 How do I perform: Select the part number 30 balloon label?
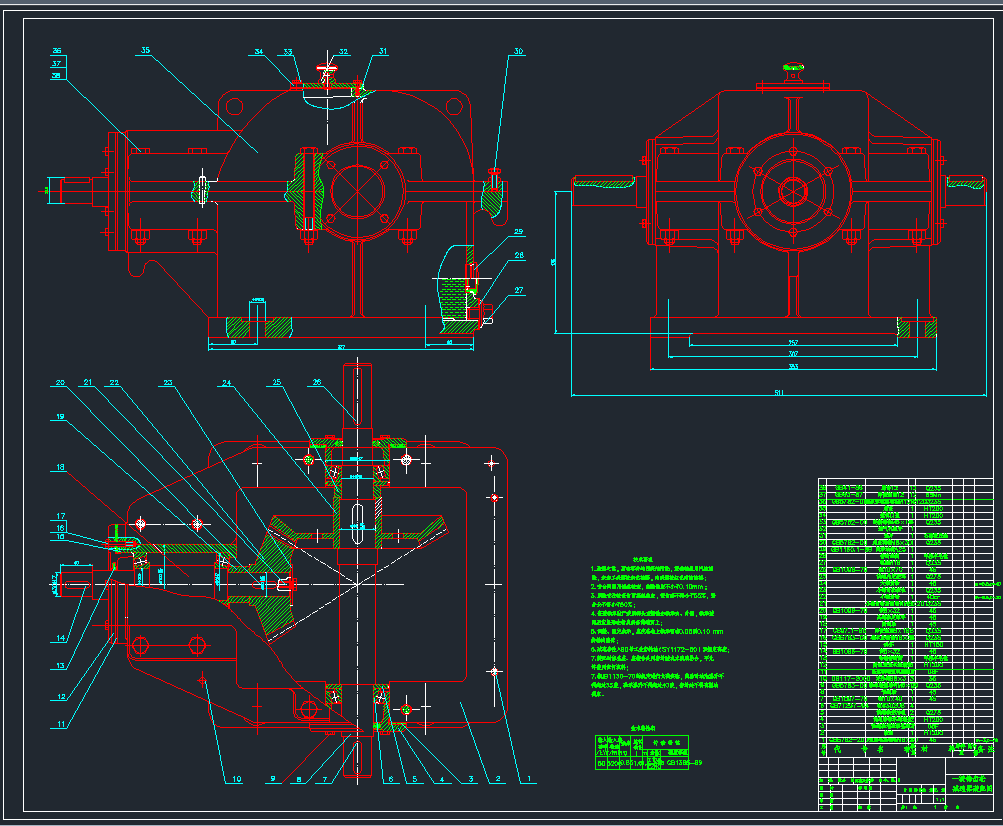[518, 51]
